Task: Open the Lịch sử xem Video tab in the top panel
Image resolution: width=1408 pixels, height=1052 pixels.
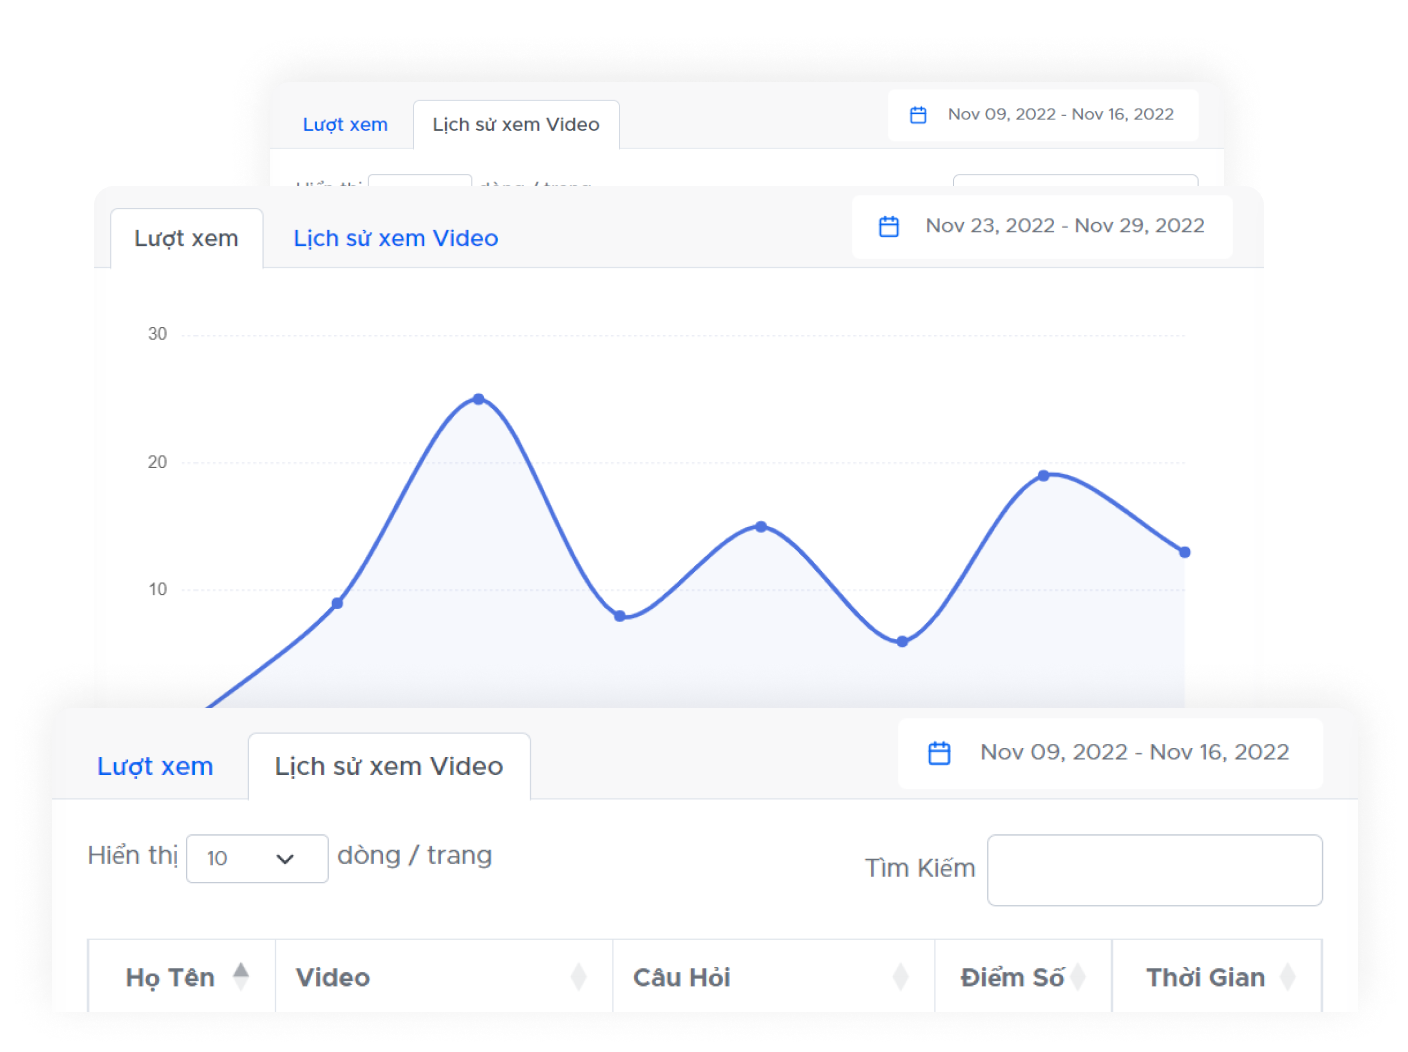Action: click(x=516, y=124)
